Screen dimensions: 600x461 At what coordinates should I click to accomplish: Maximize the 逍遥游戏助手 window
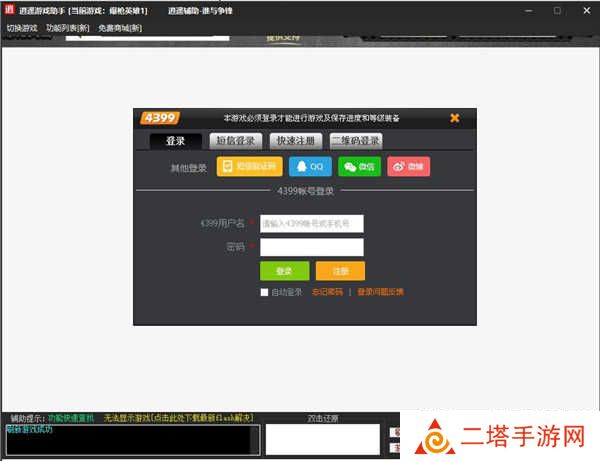click(x=558, y=11)
